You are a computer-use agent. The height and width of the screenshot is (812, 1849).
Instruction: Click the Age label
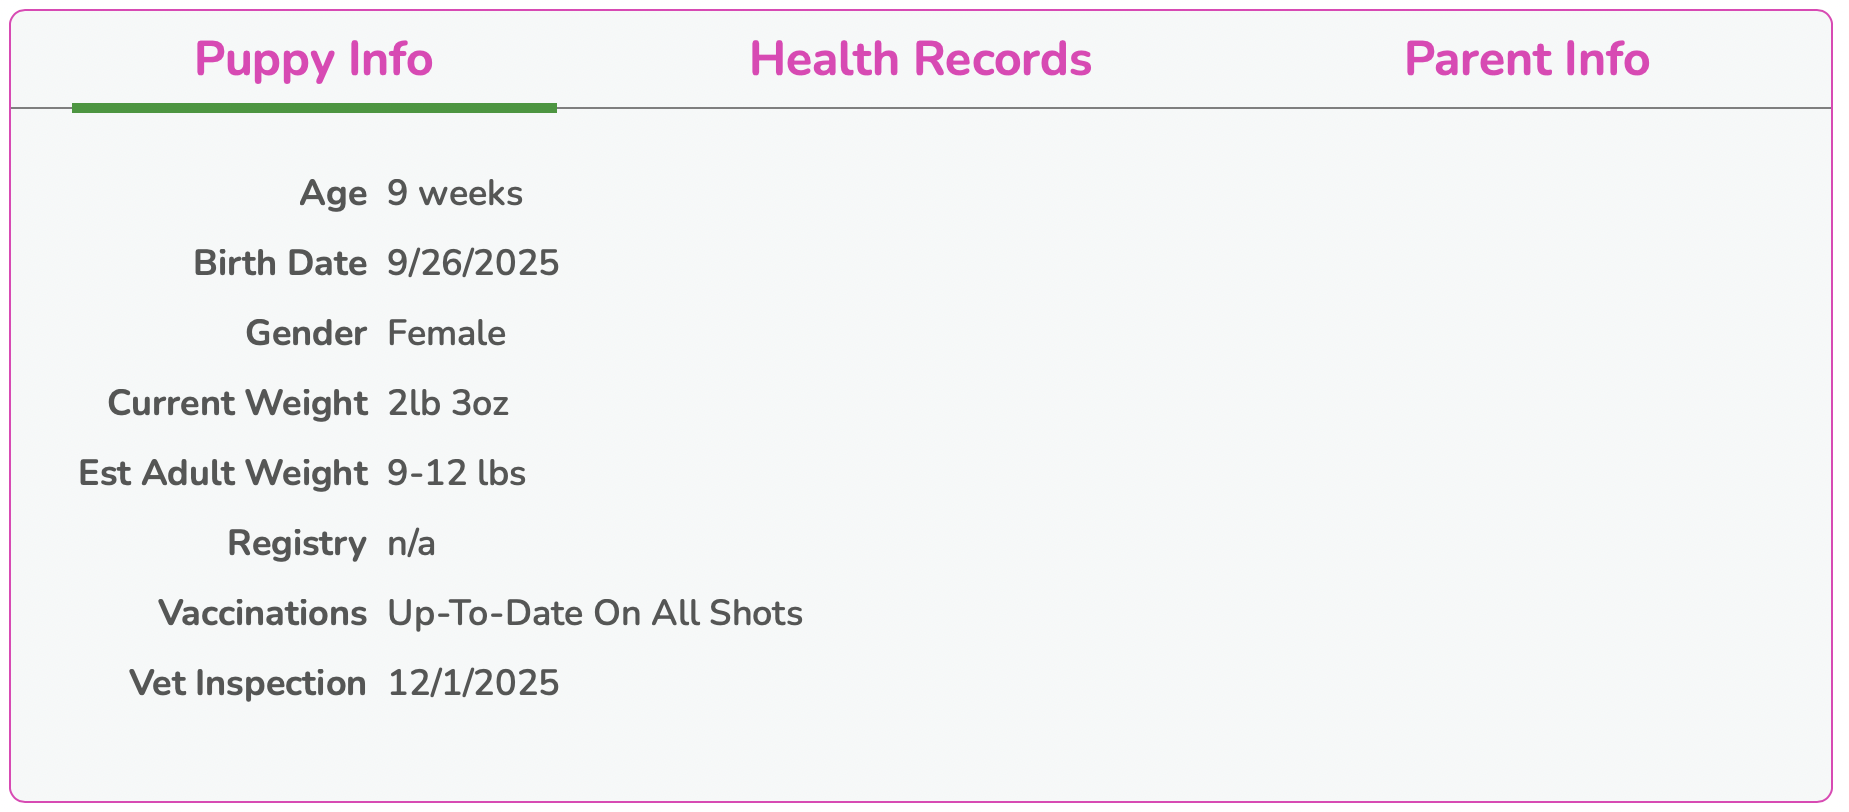pyautogui.click(x=333, y=193)
